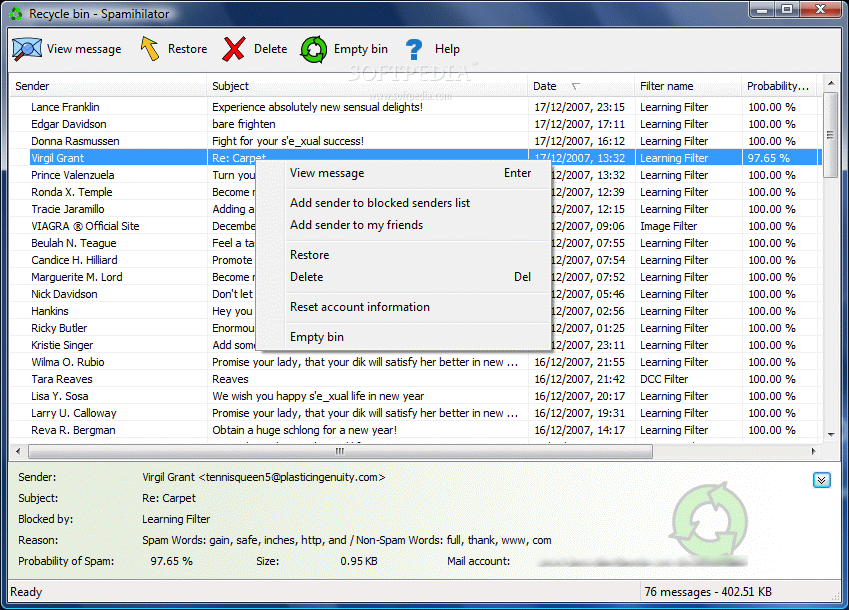
Task: Click the Restore arrow toolbar icon
Action: click(x=150, y=48)
